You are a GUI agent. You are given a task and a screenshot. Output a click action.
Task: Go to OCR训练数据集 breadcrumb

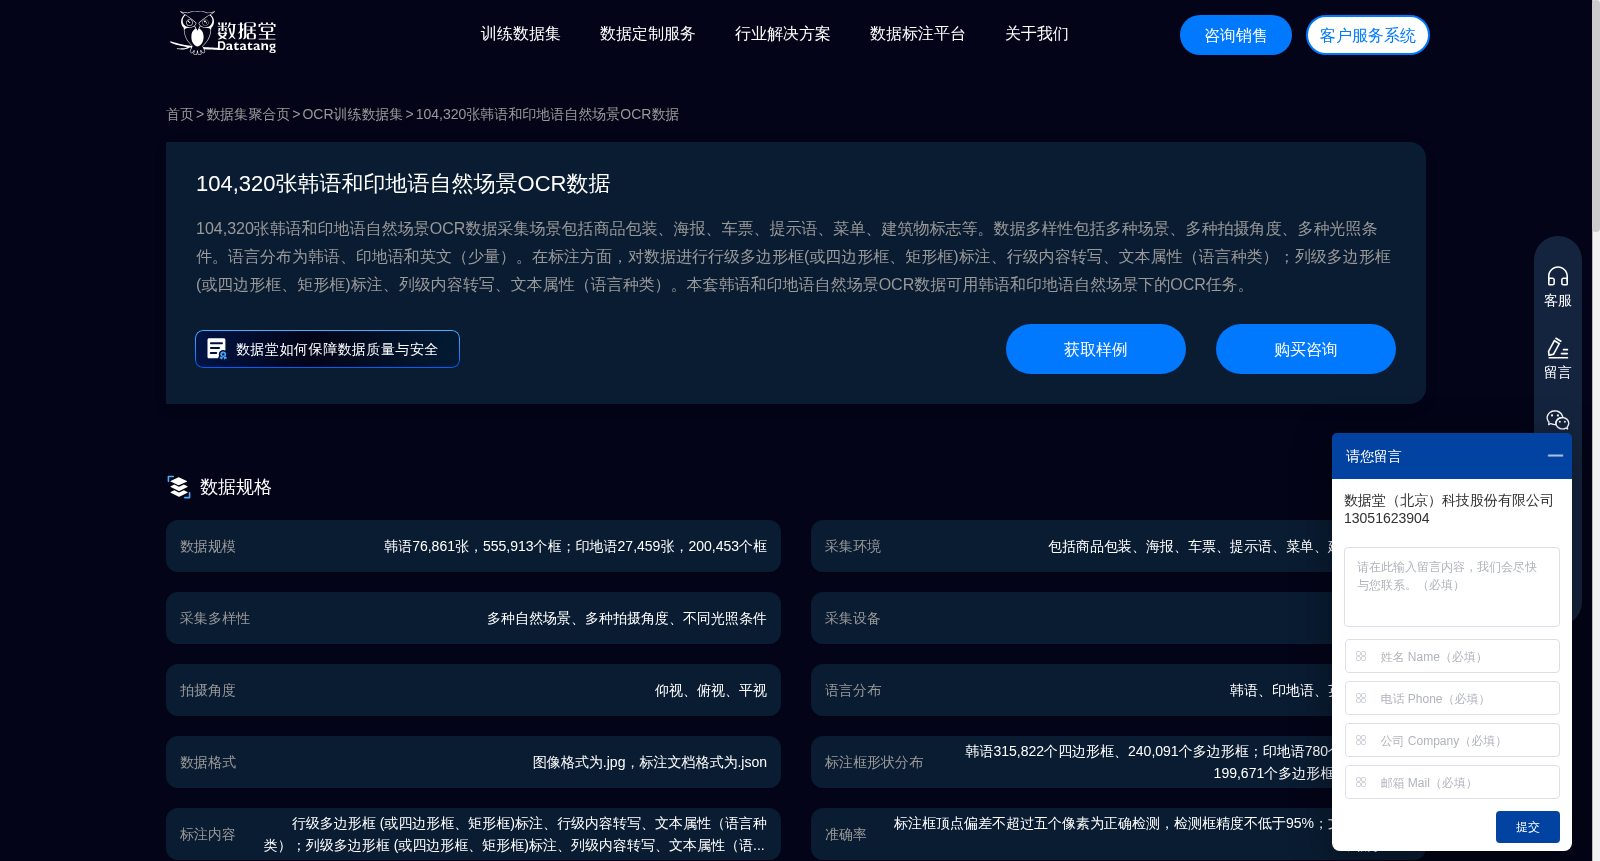(353, 114)
